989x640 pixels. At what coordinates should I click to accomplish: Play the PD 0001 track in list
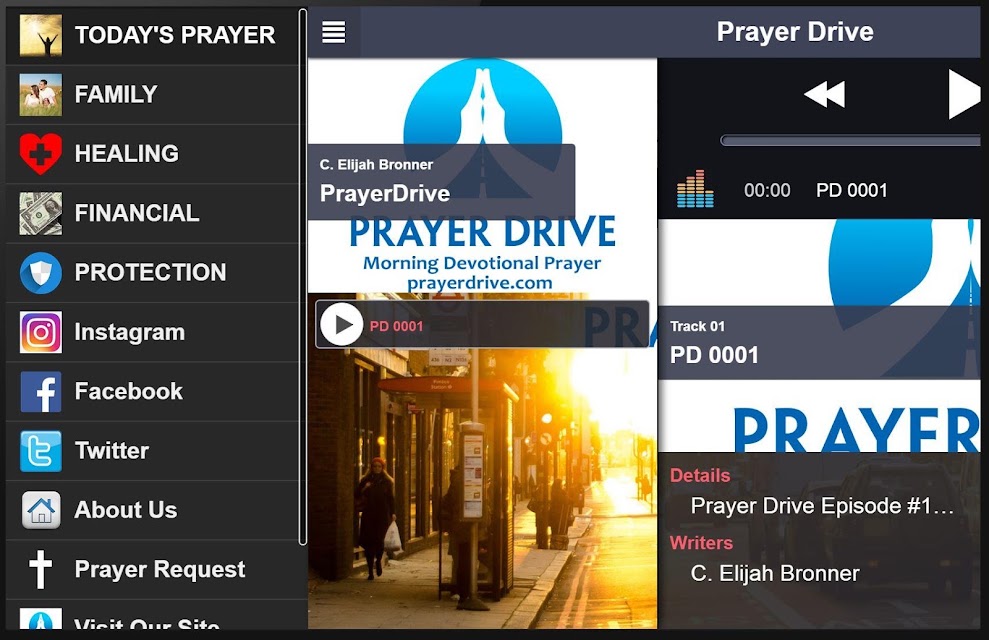pos(341,325)
